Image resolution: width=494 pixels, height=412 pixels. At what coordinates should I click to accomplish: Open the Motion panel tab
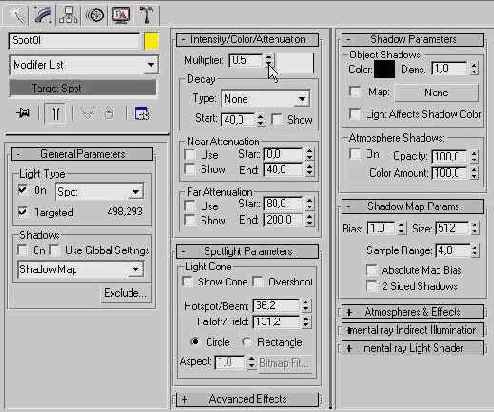click(x=95, y=15)
